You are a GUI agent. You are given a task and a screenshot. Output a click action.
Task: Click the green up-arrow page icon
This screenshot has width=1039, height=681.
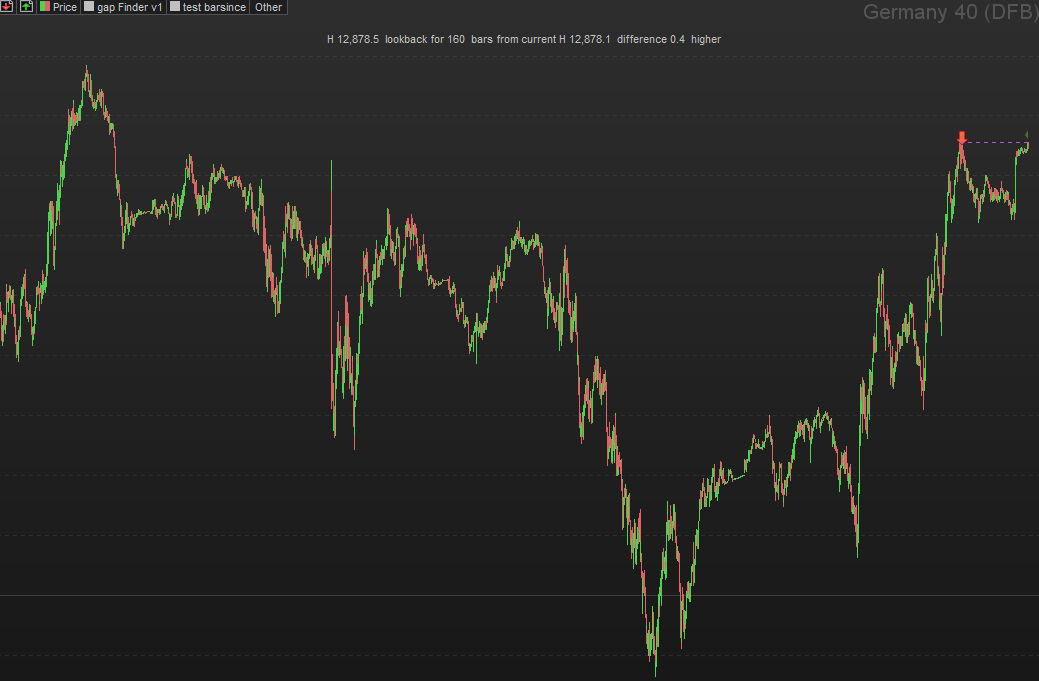pyautogui.click(x=26, y=7)
